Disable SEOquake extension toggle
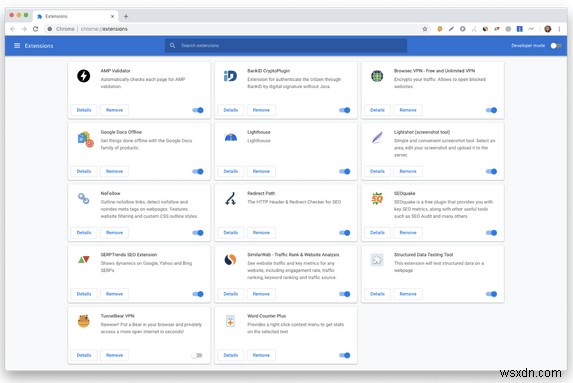 (x=492, y=233)
